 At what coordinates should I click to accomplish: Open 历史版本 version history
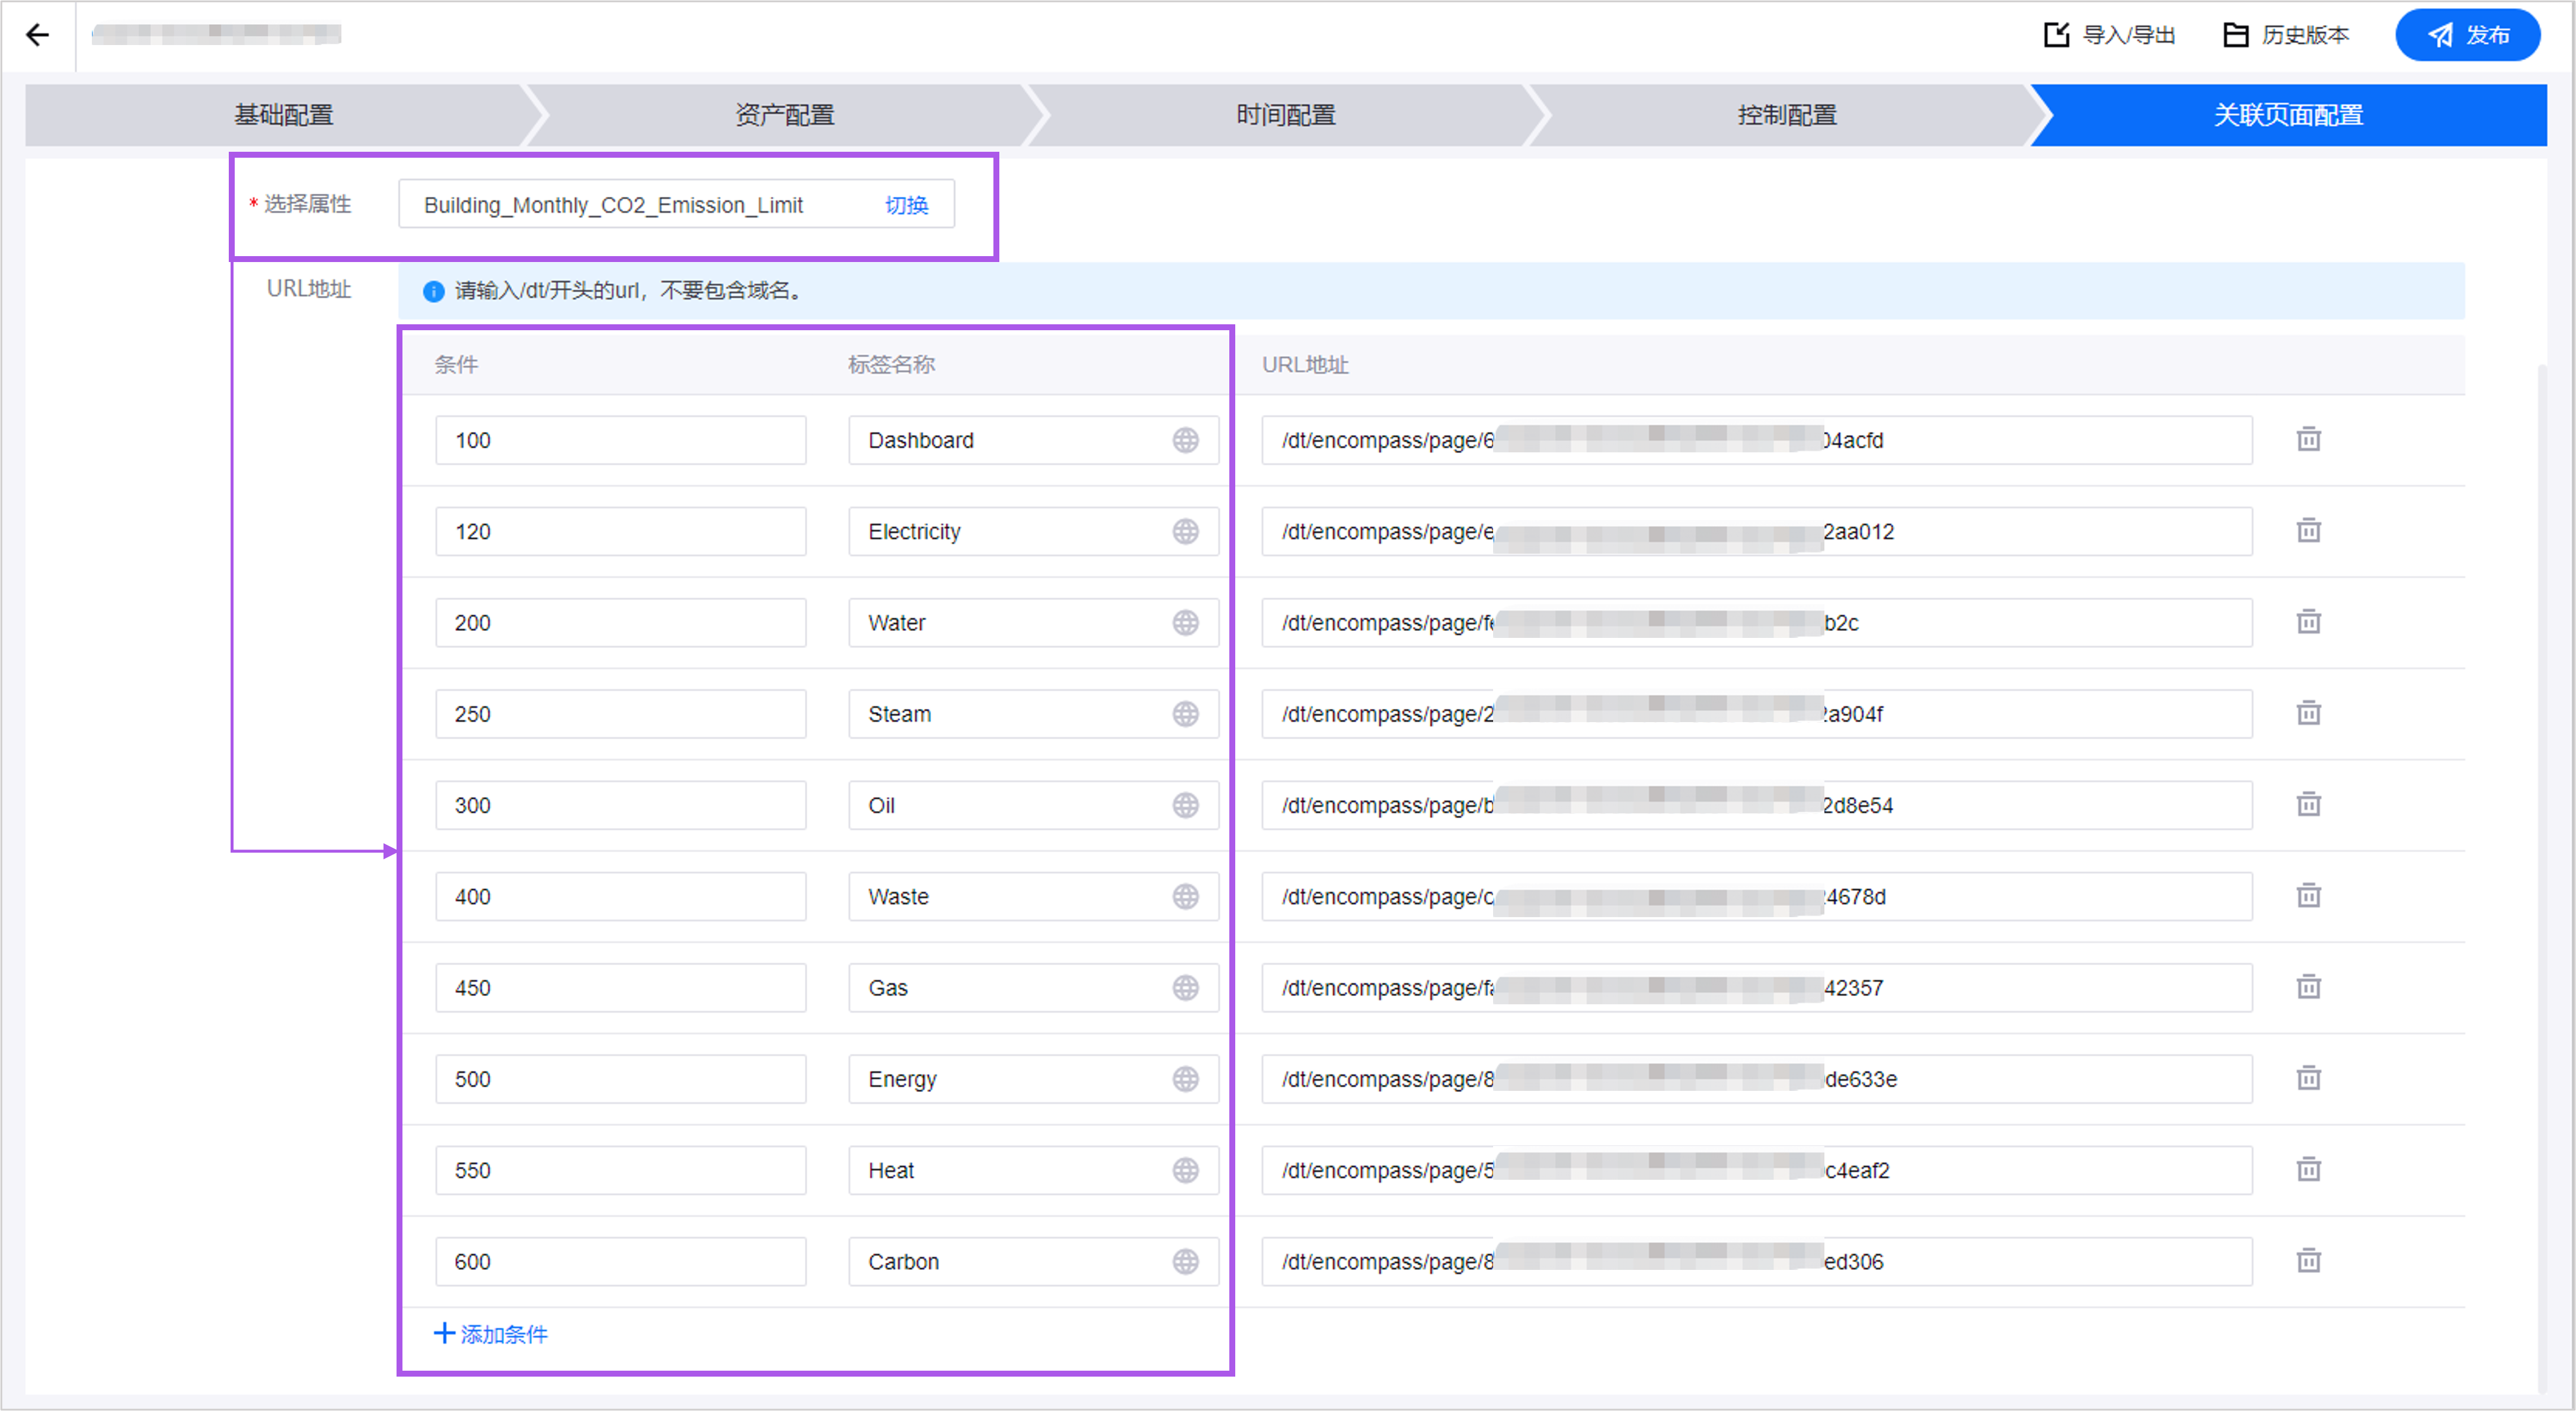point(2286,35)
